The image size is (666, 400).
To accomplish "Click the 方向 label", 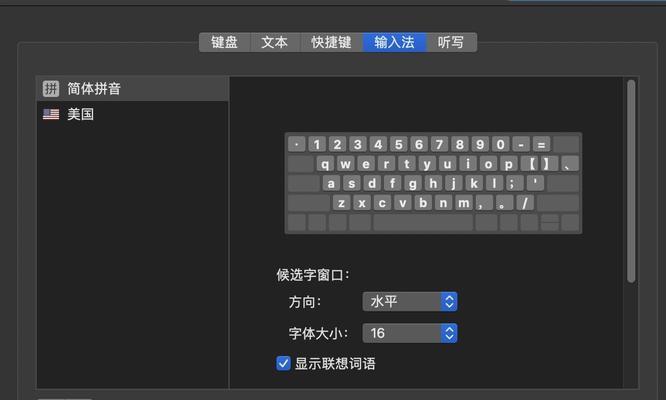I will click(x=305, y=302).
